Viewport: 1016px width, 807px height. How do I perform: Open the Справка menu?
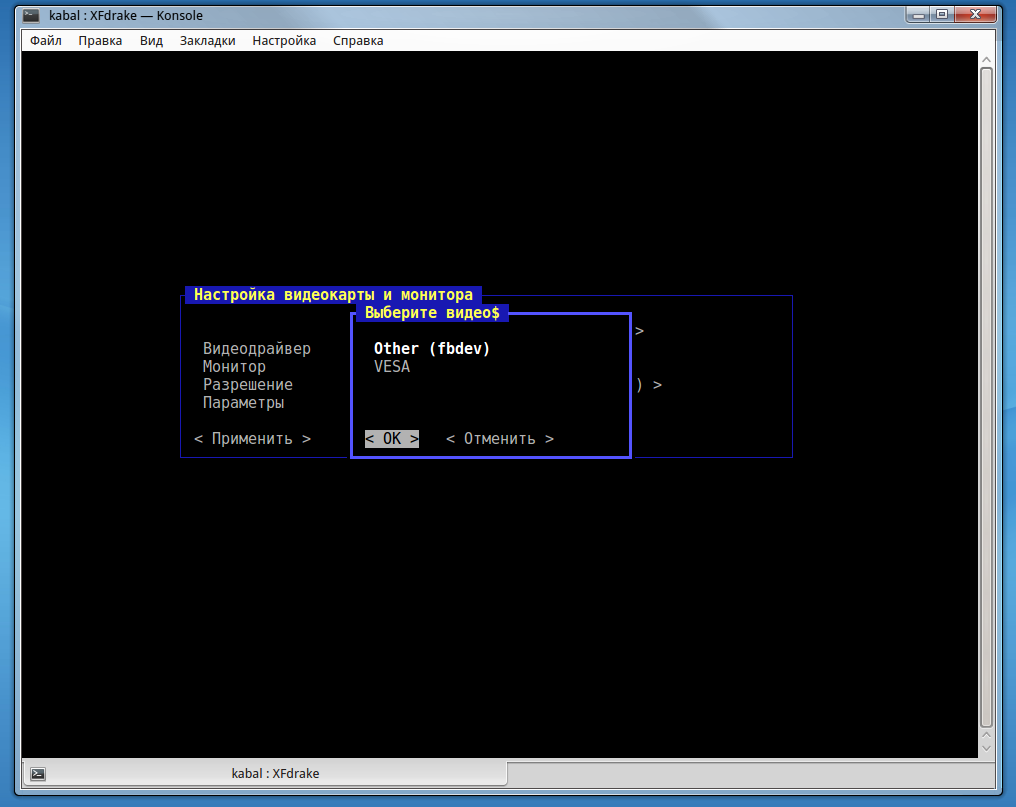click(x=358, y=40)
